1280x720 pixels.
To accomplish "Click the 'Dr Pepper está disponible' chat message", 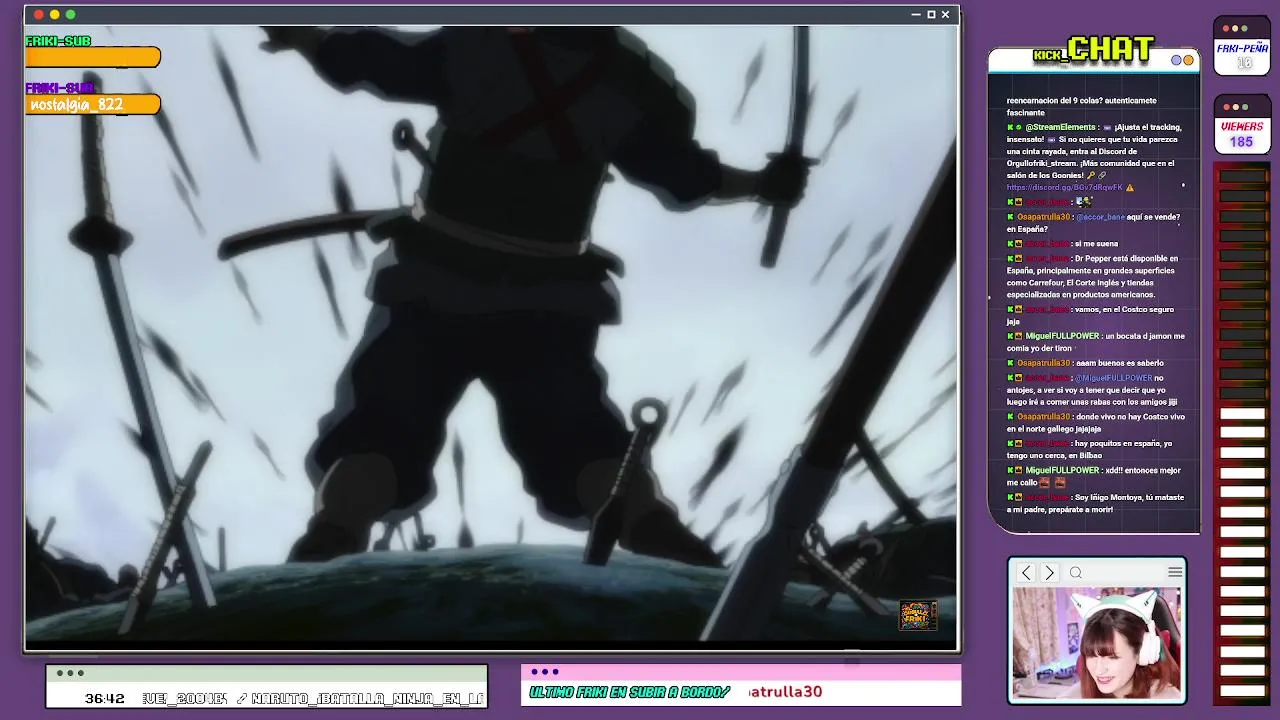I will click(x=1093, y=276).
